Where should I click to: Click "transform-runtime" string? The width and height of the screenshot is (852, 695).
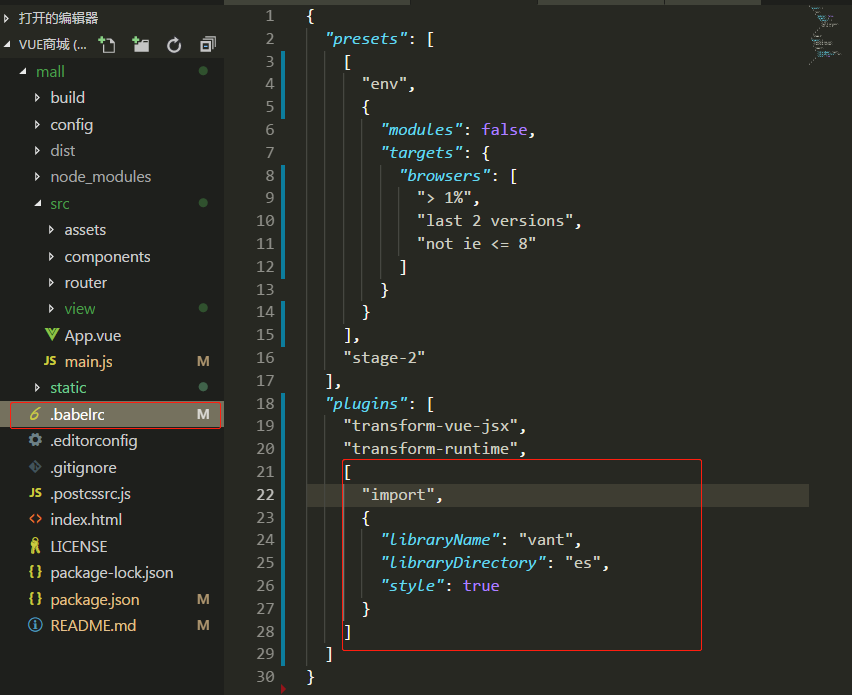click(431, 448)
